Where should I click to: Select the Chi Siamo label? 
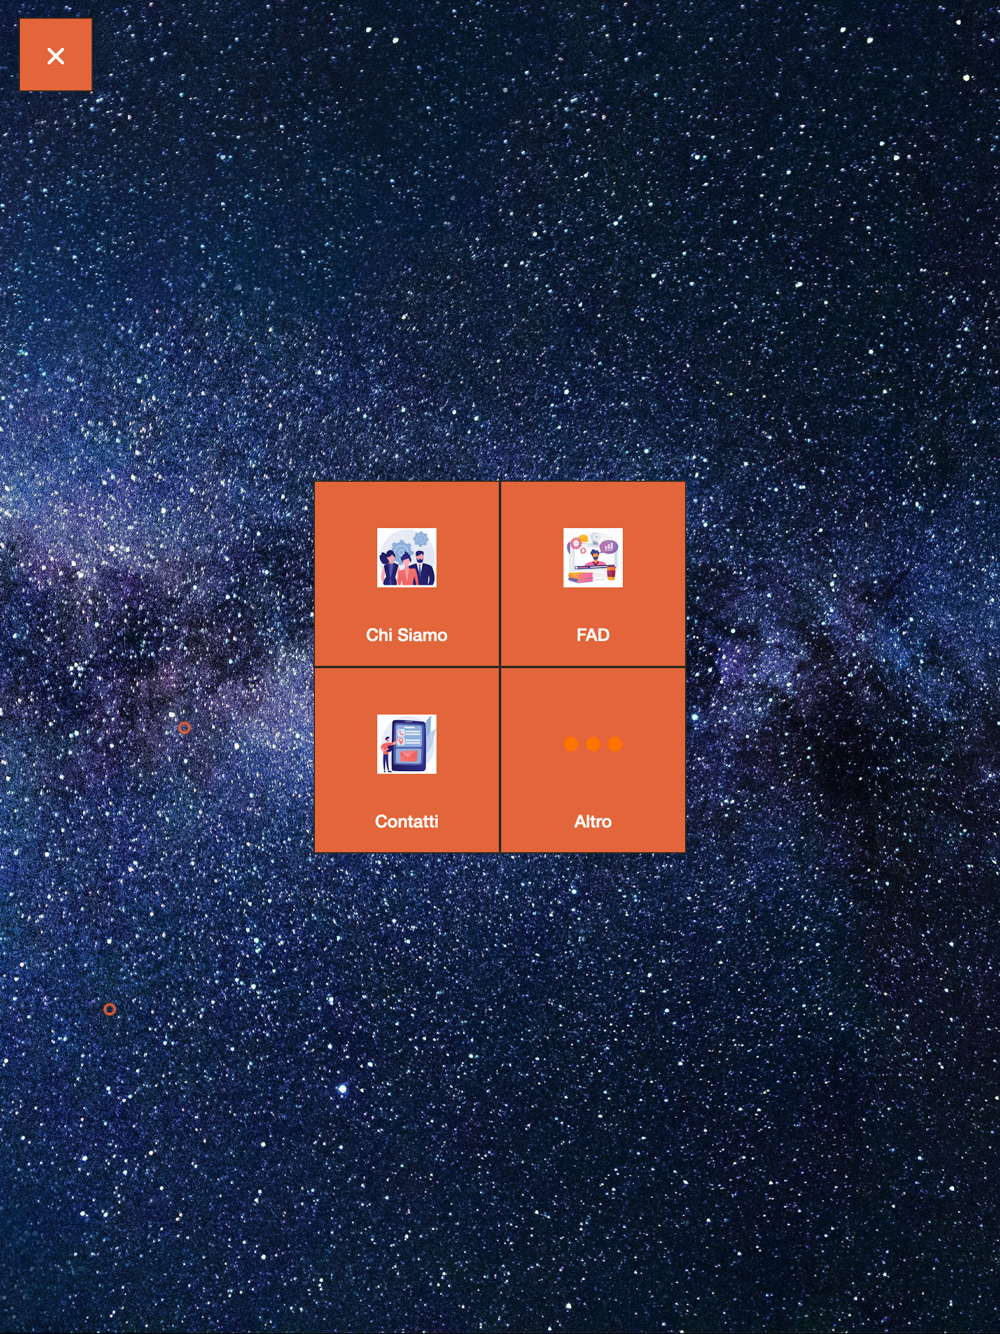pyautogui.click(x=407, y=635)
